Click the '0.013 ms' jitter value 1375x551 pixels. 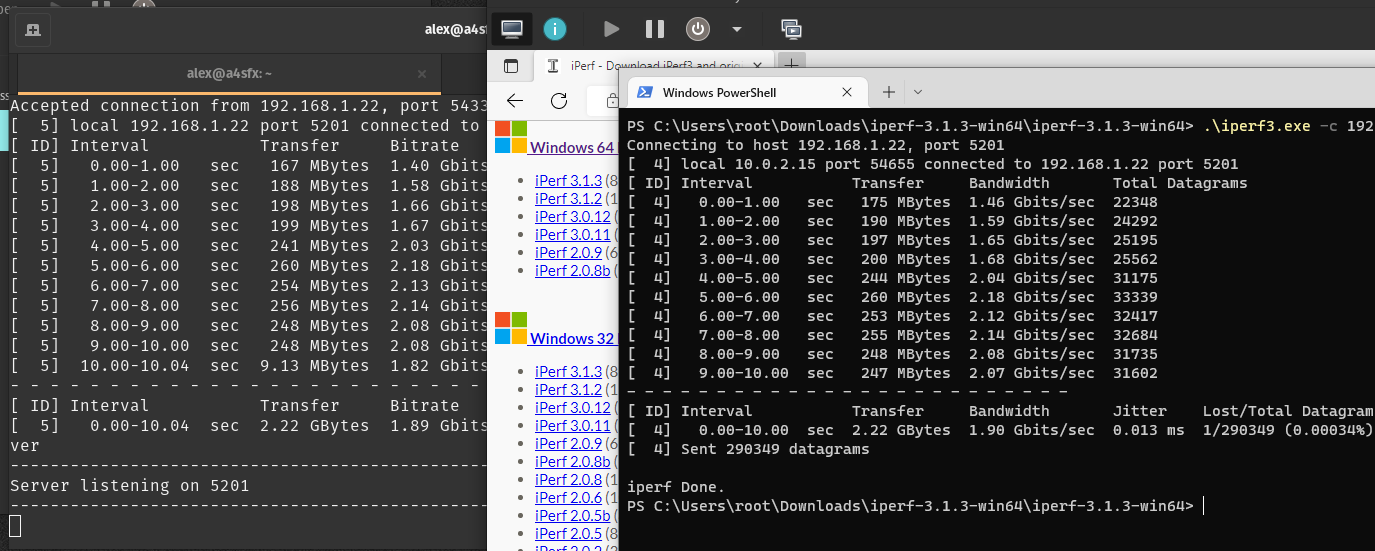click(x=1148, y=430)
